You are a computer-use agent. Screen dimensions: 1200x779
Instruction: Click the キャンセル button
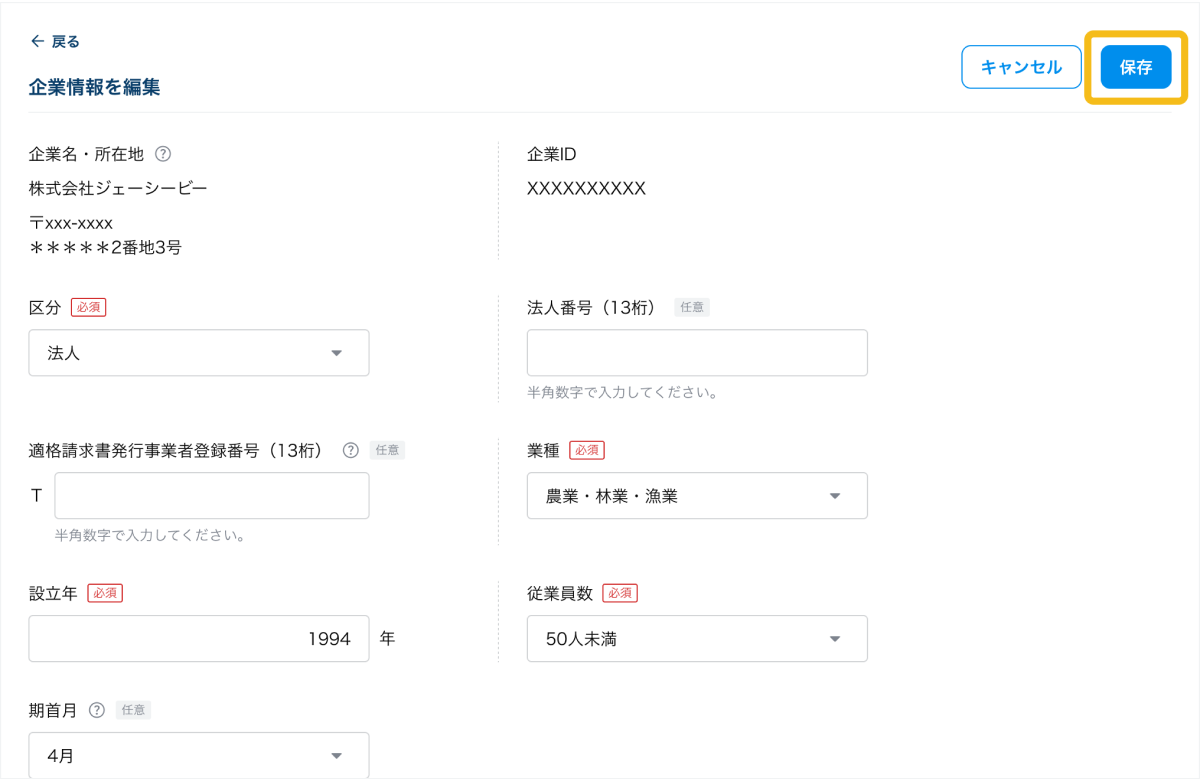pos(1021,67)
